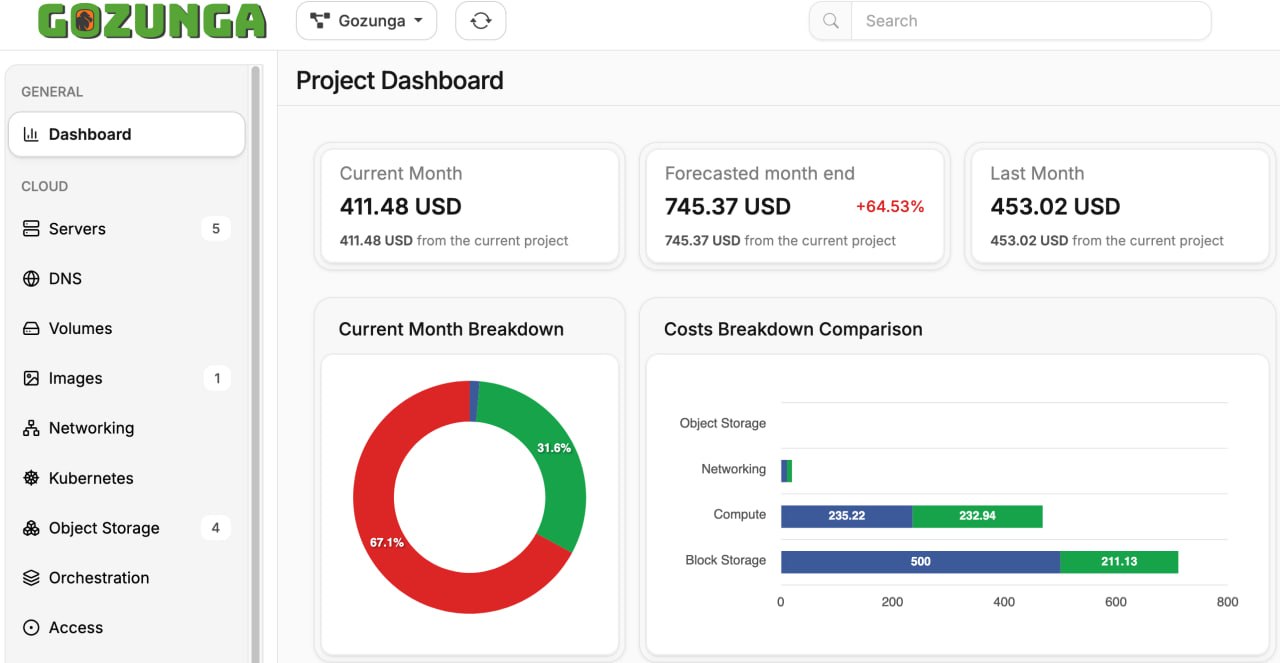This screenshot has width=1280, height=663.
Task: Click the Forecasted month end label
Action: coord(760,174)
